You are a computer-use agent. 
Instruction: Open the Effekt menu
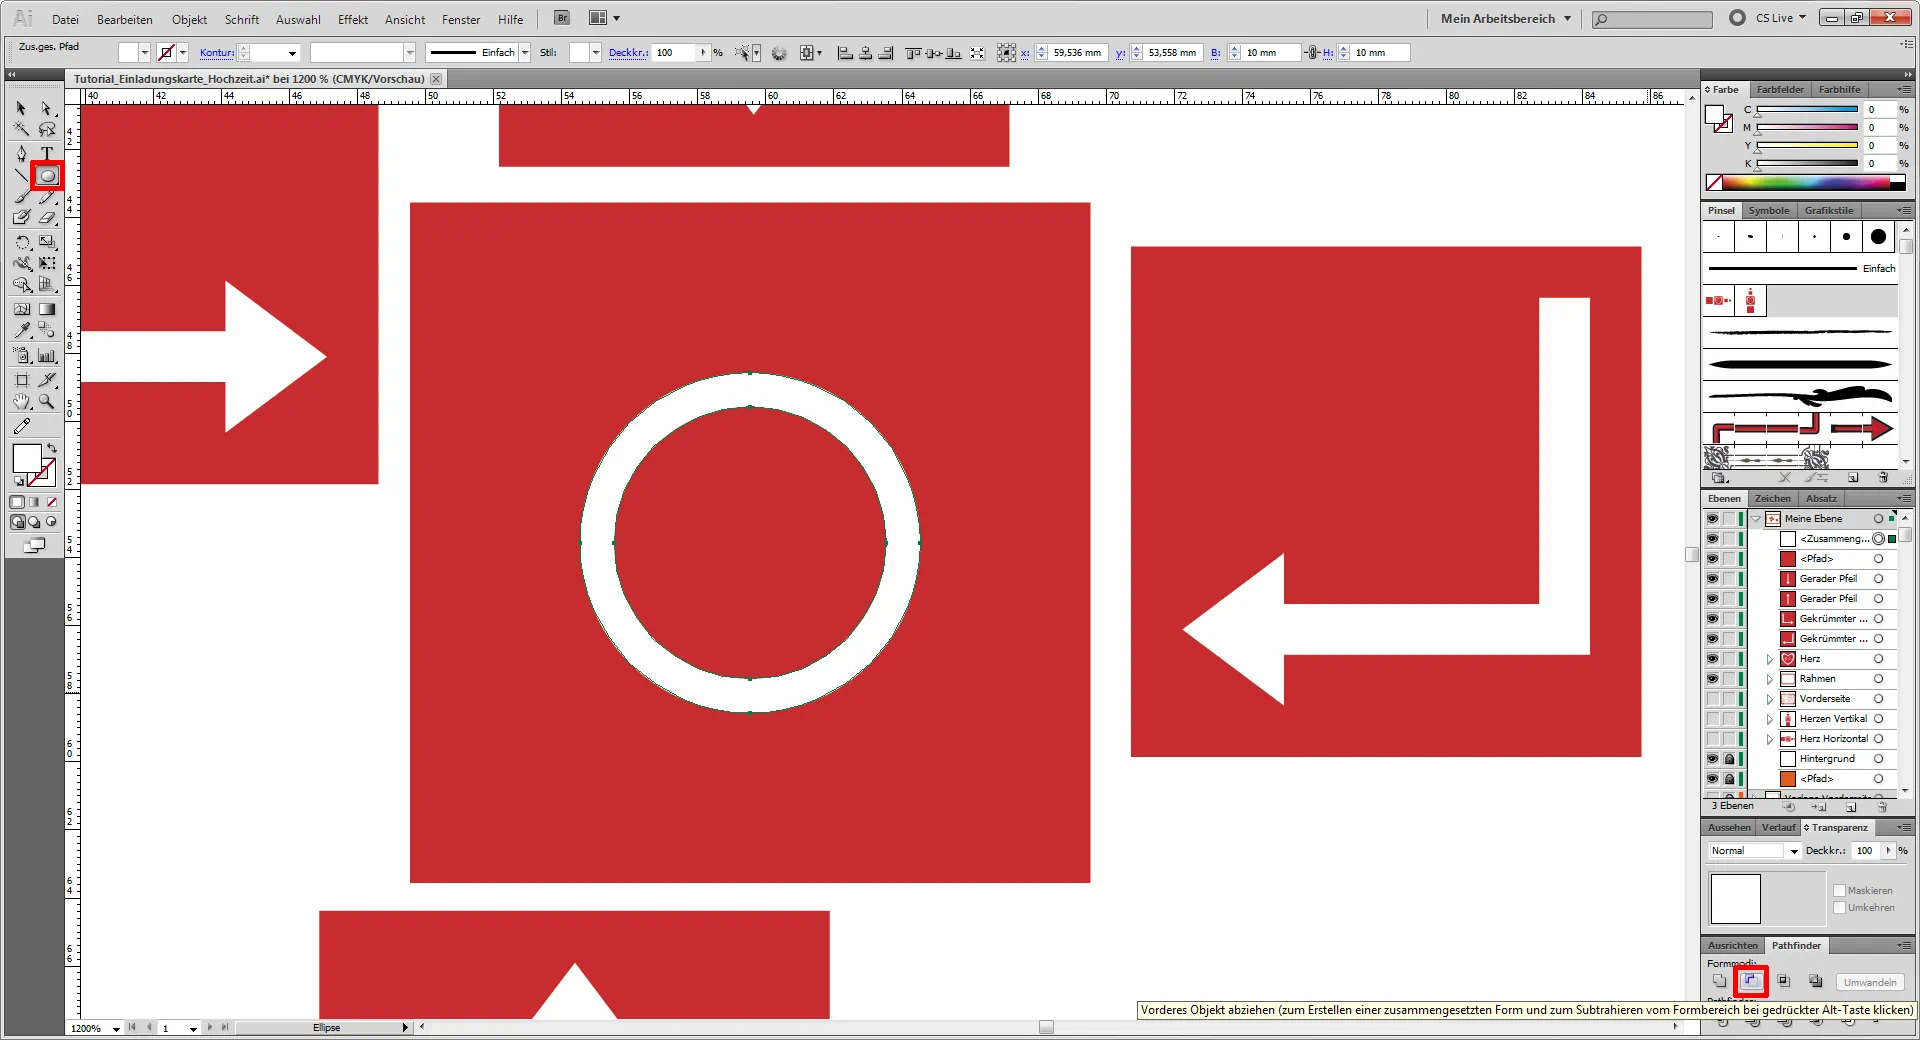pyautogui.click(x=352, y=19)
